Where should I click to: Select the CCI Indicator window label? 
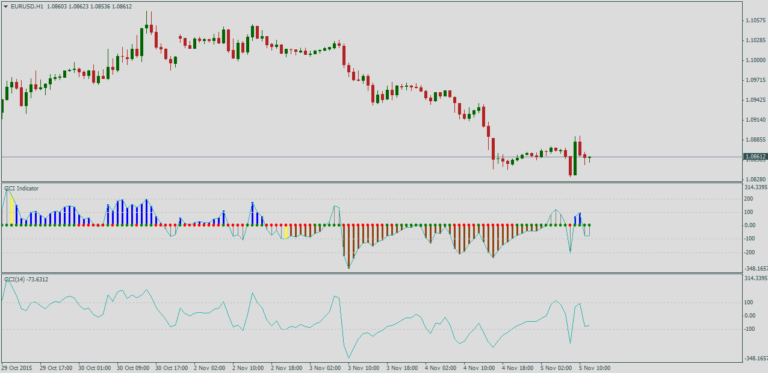(21, 188)
